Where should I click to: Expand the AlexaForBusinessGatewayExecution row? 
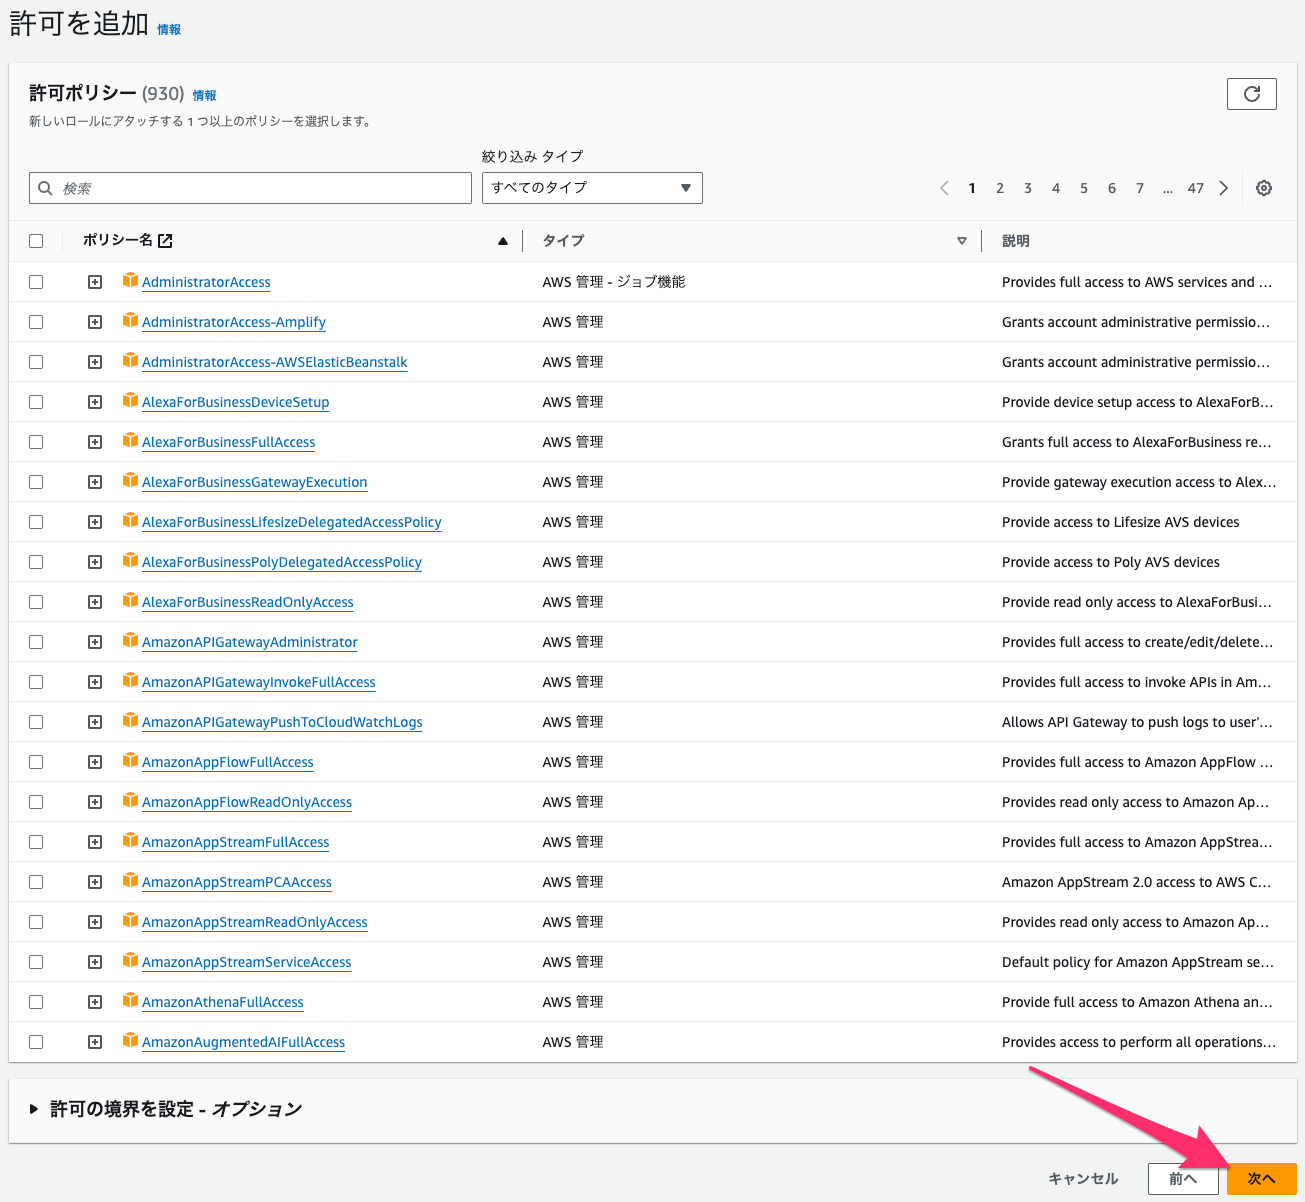coord(95,482)
